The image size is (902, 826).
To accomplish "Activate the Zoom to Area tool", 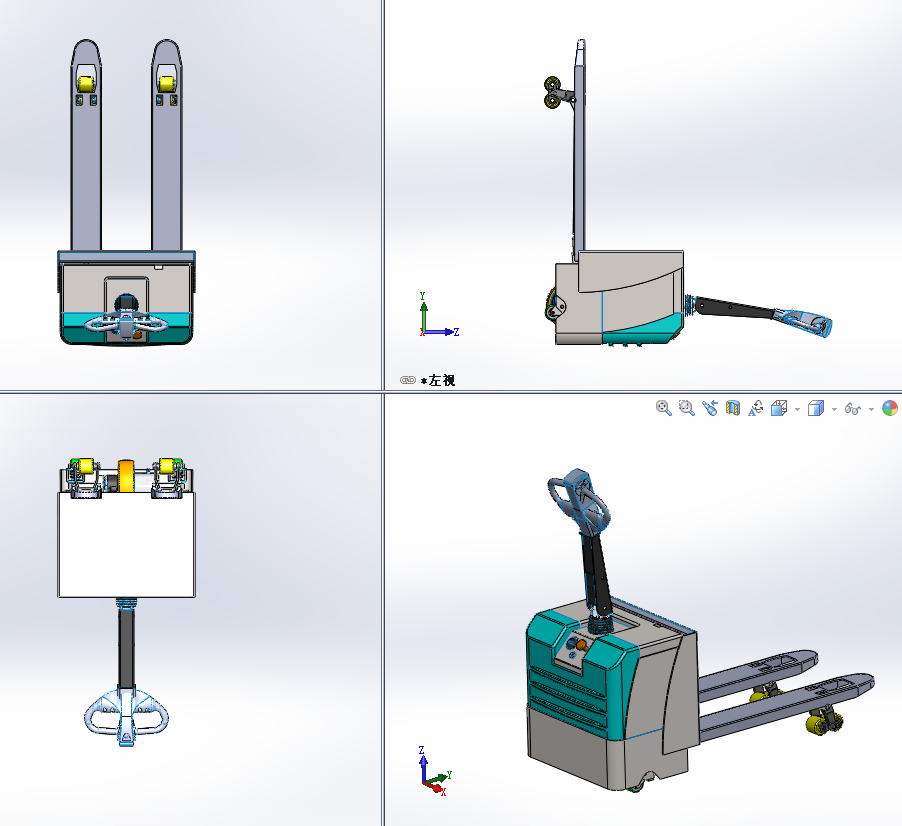I will [x=687, y=408].
